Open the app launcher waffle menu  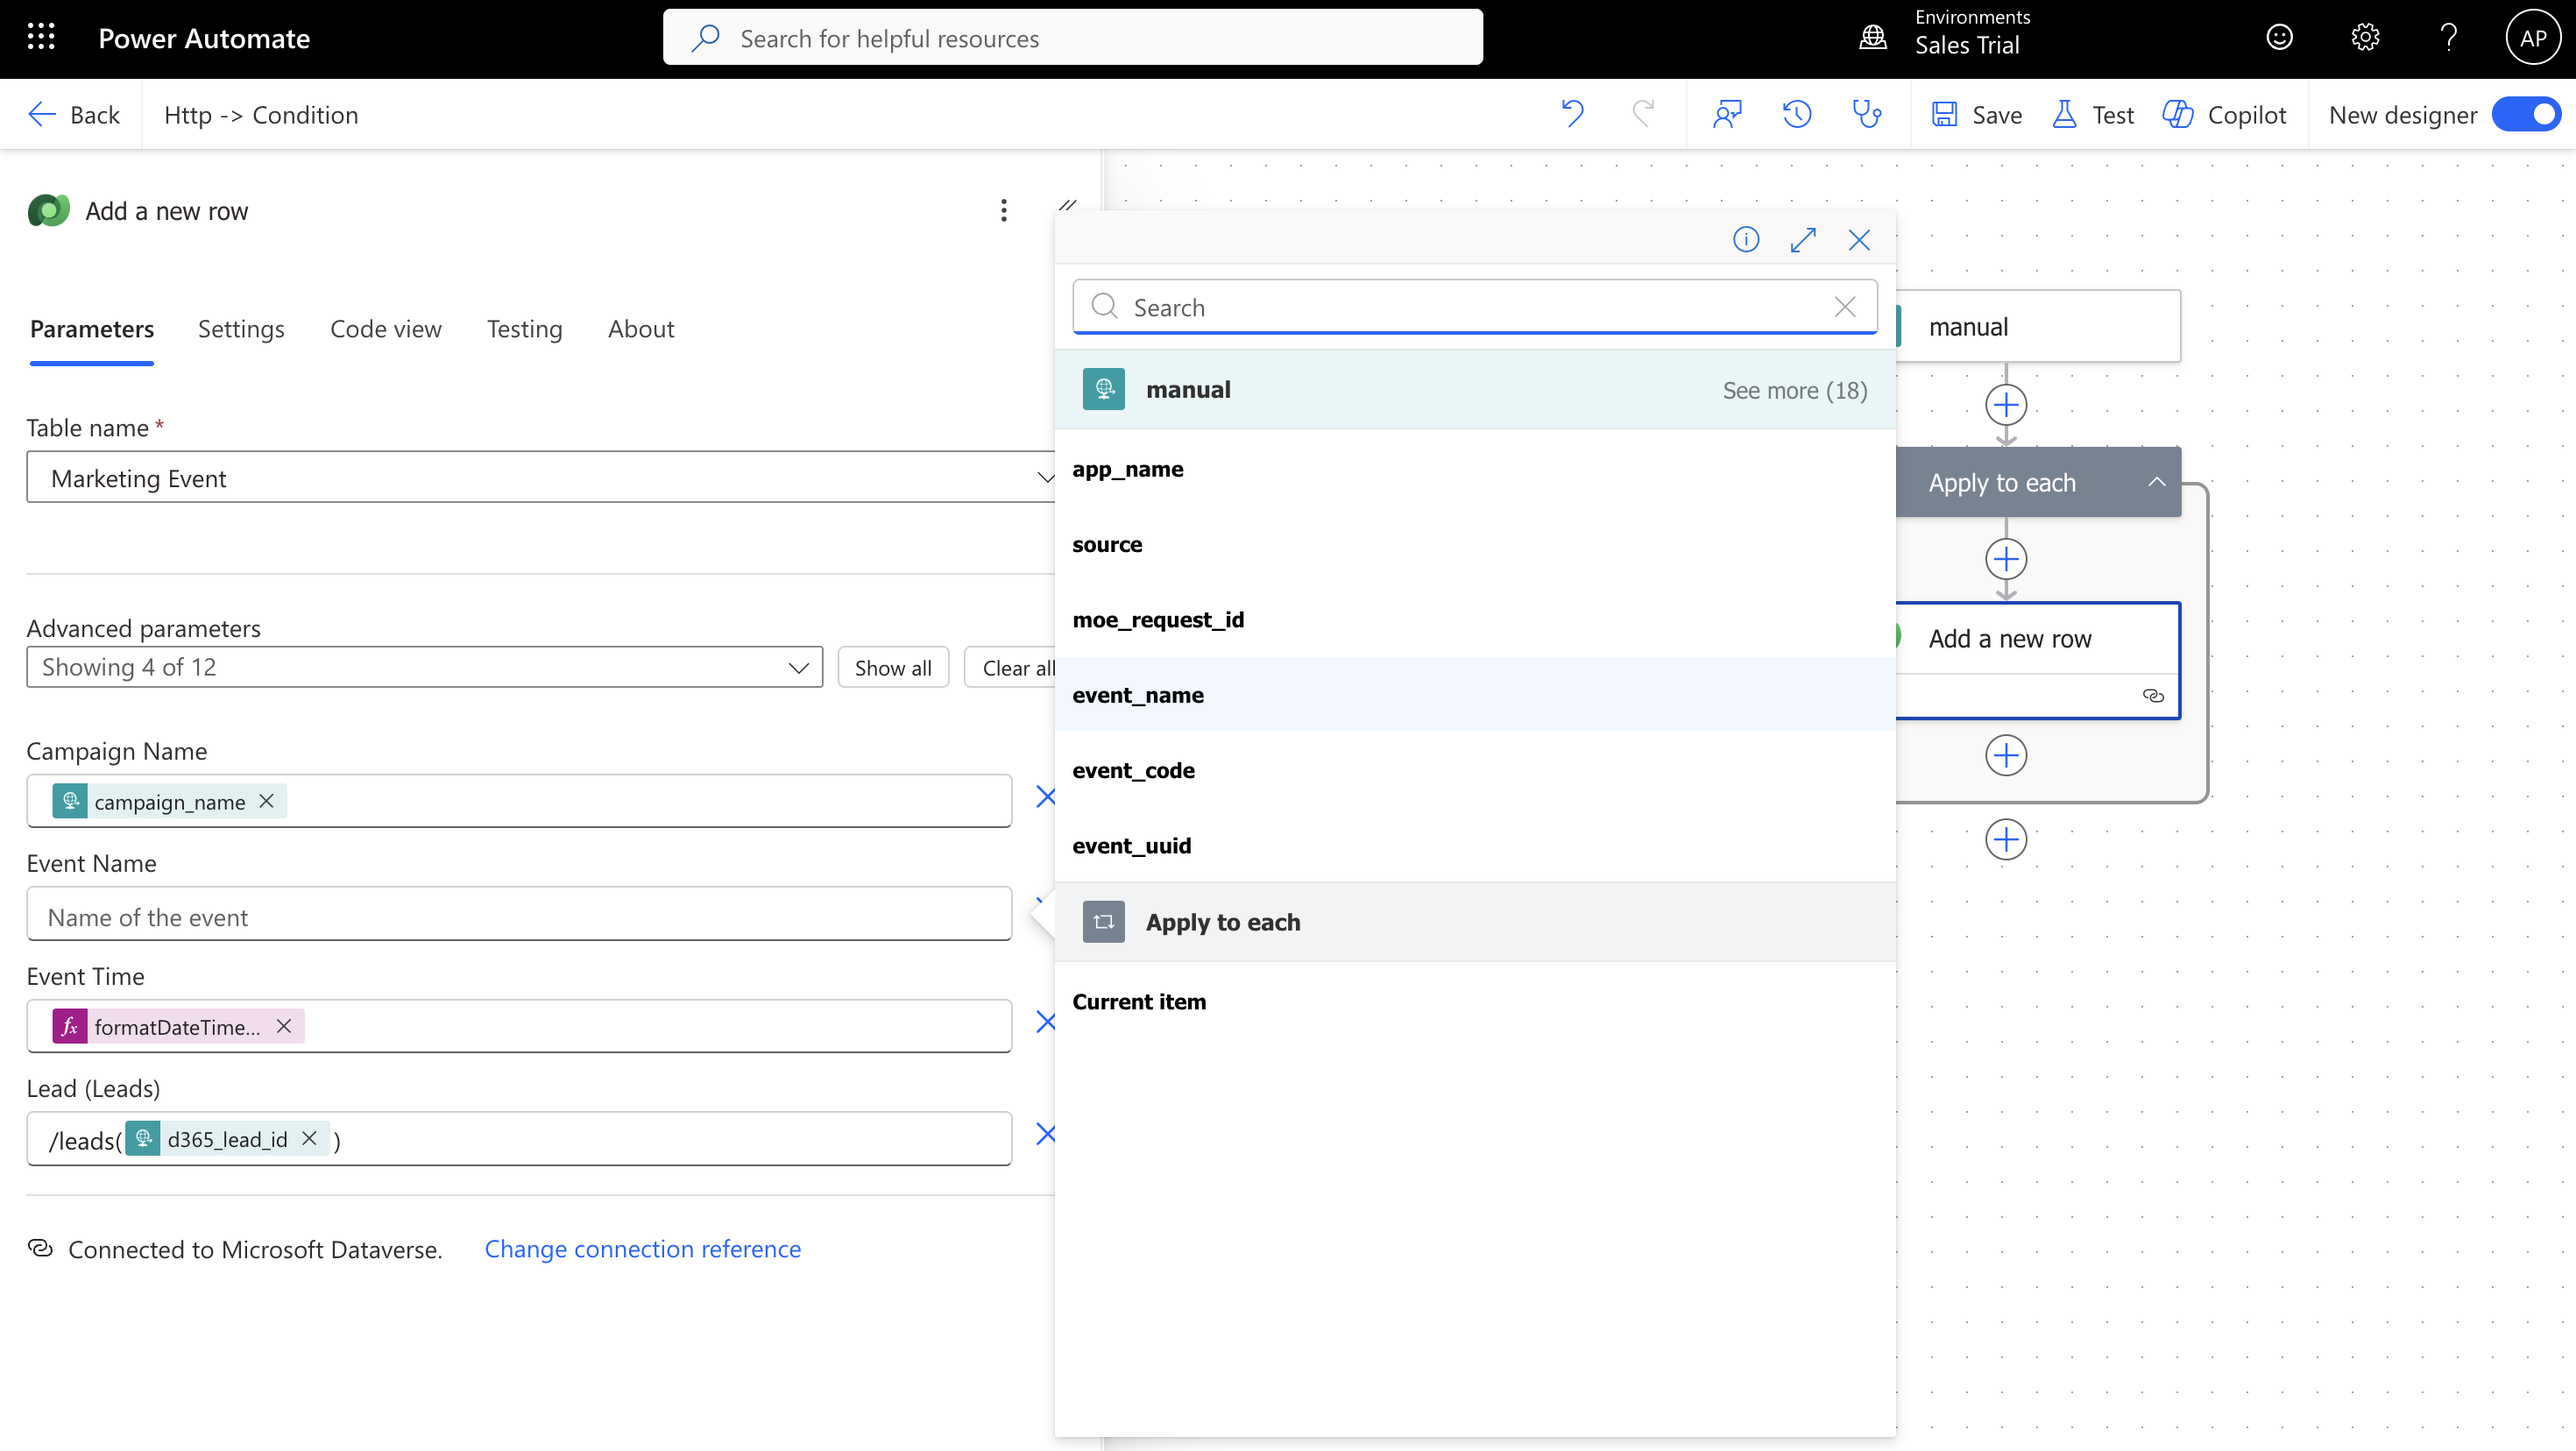point(41,38)
